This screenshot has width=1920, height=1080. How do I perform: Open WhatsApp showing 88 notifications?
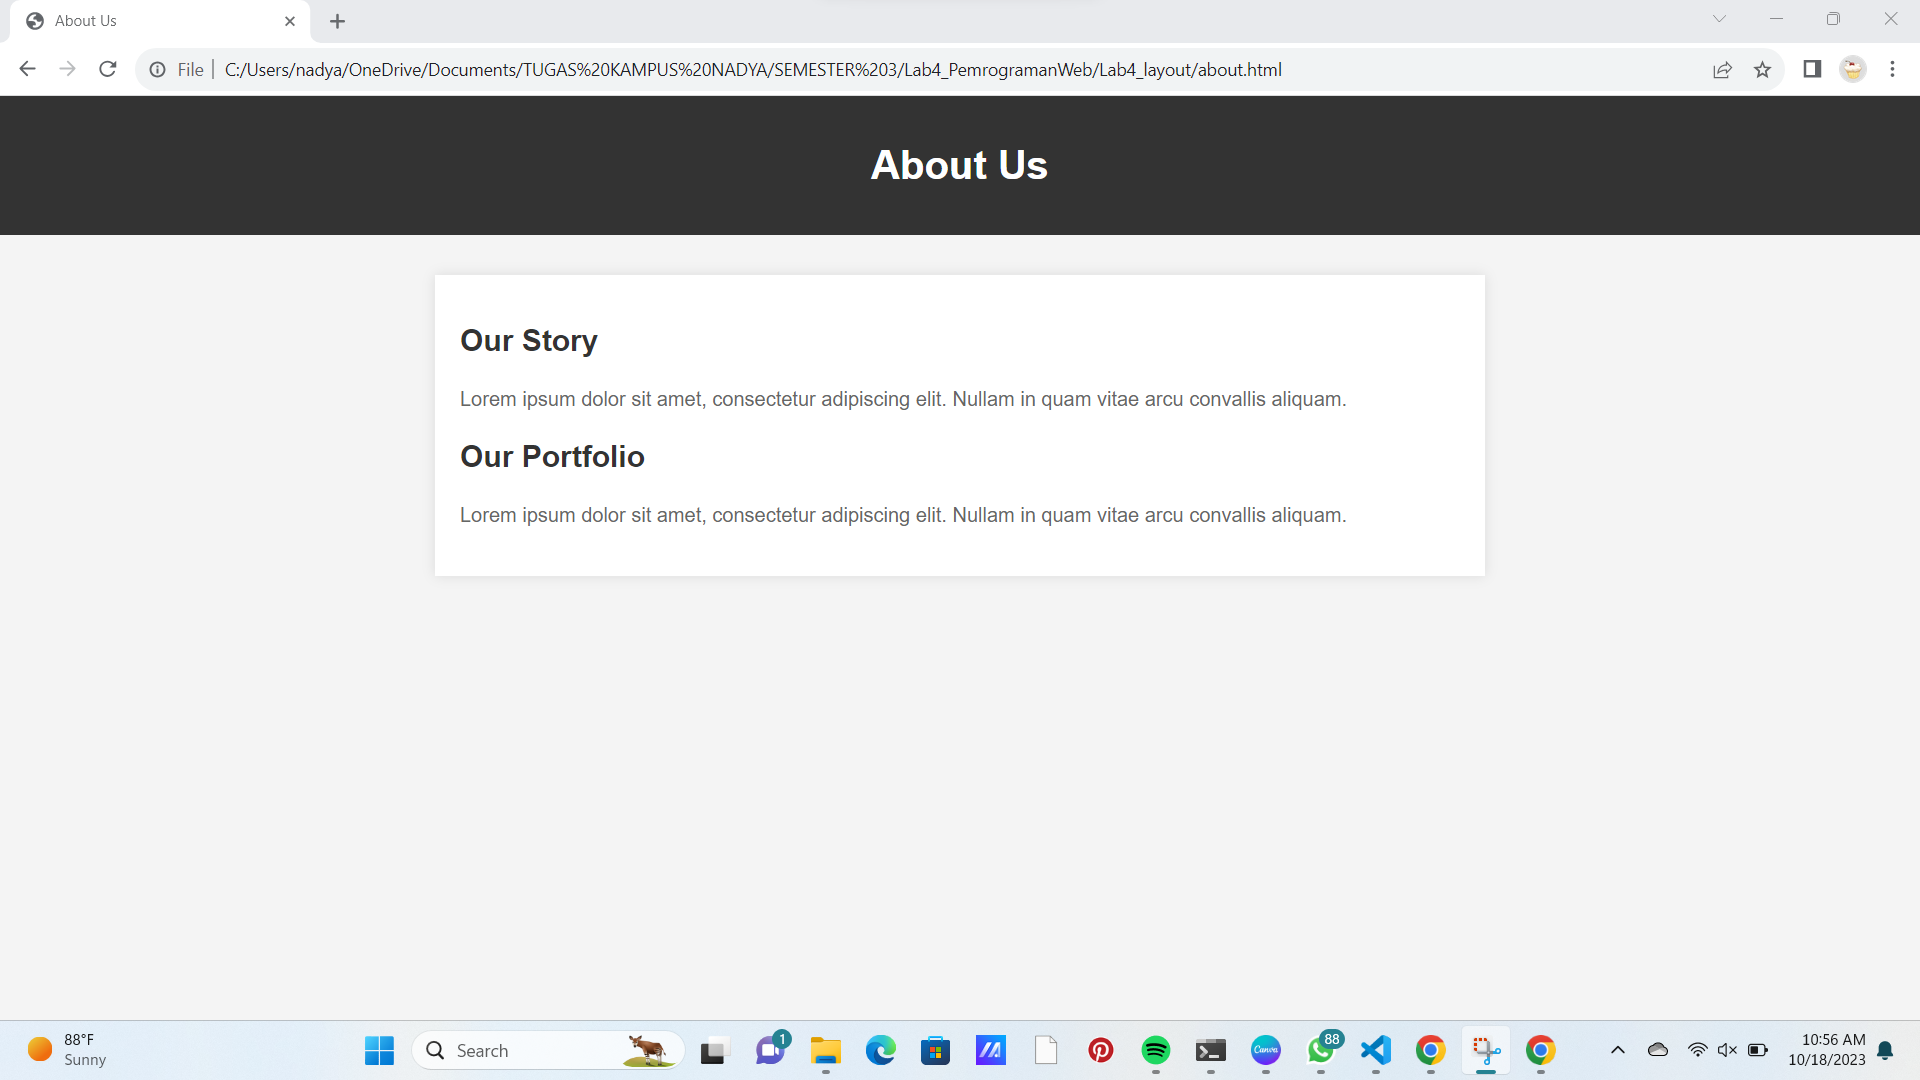[1320, 1050]
